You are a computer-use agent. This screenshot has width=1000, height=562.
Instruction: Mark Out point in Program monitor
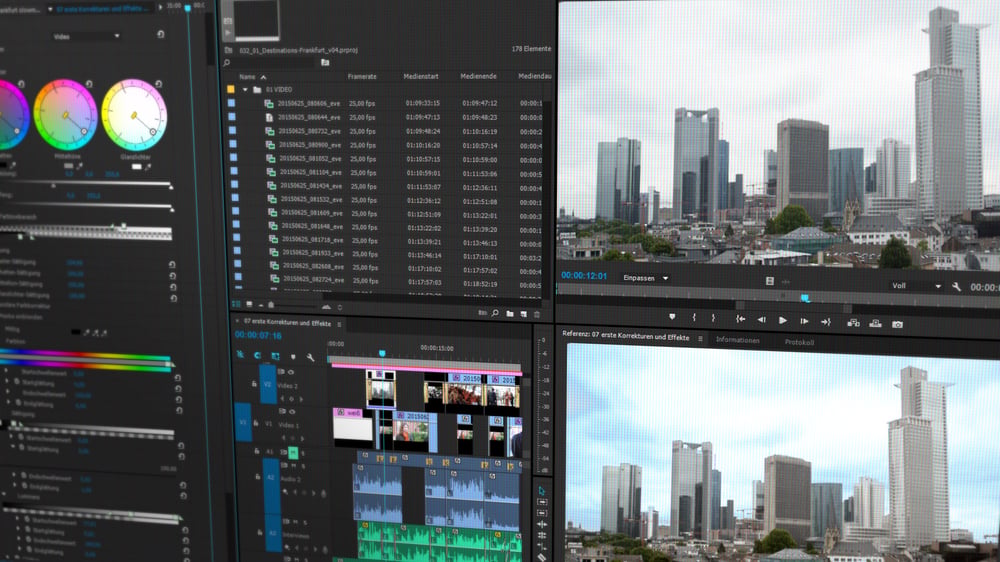pyautogui.click(x=713, y=318)
